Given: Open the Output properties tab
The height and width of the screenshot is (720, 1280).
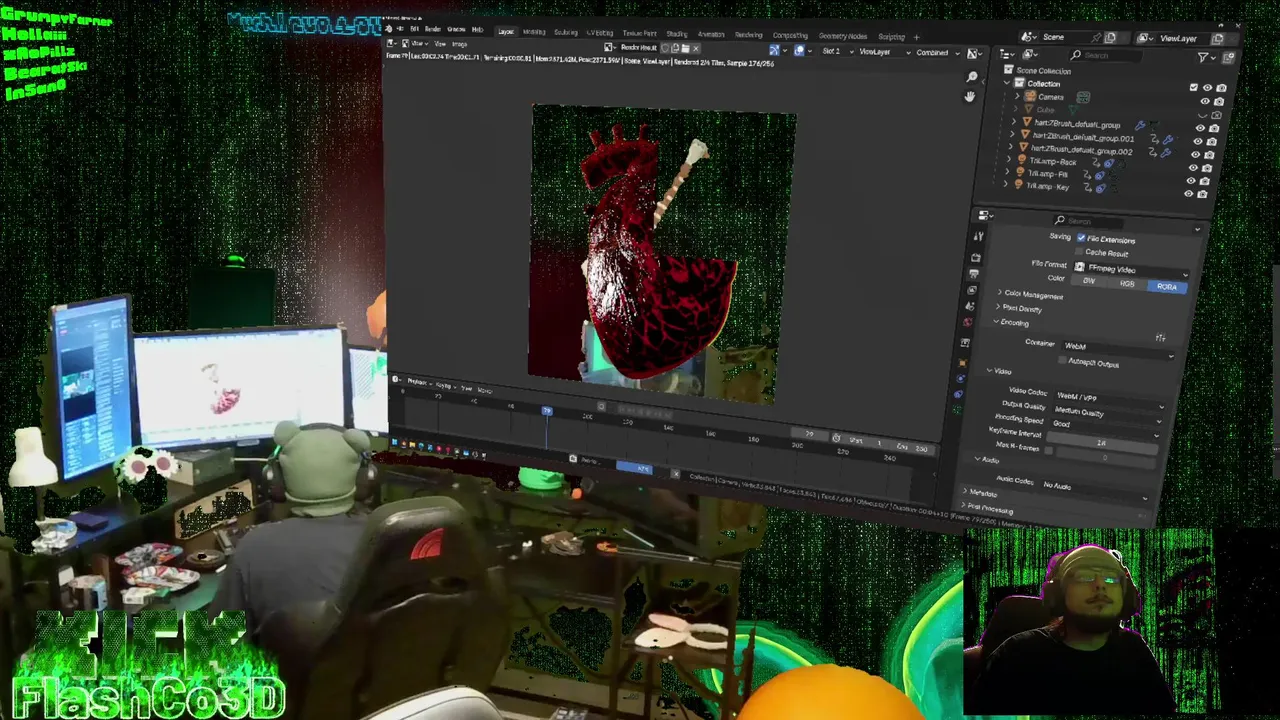Looking at the screenshot, I should (x=974, y=273).
